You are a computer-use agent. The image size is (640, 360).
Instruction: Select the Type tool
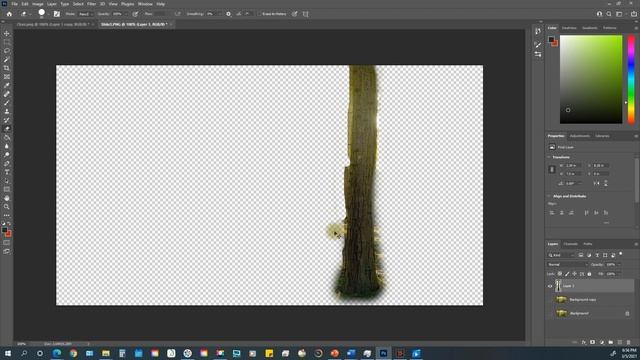point(7,172)
